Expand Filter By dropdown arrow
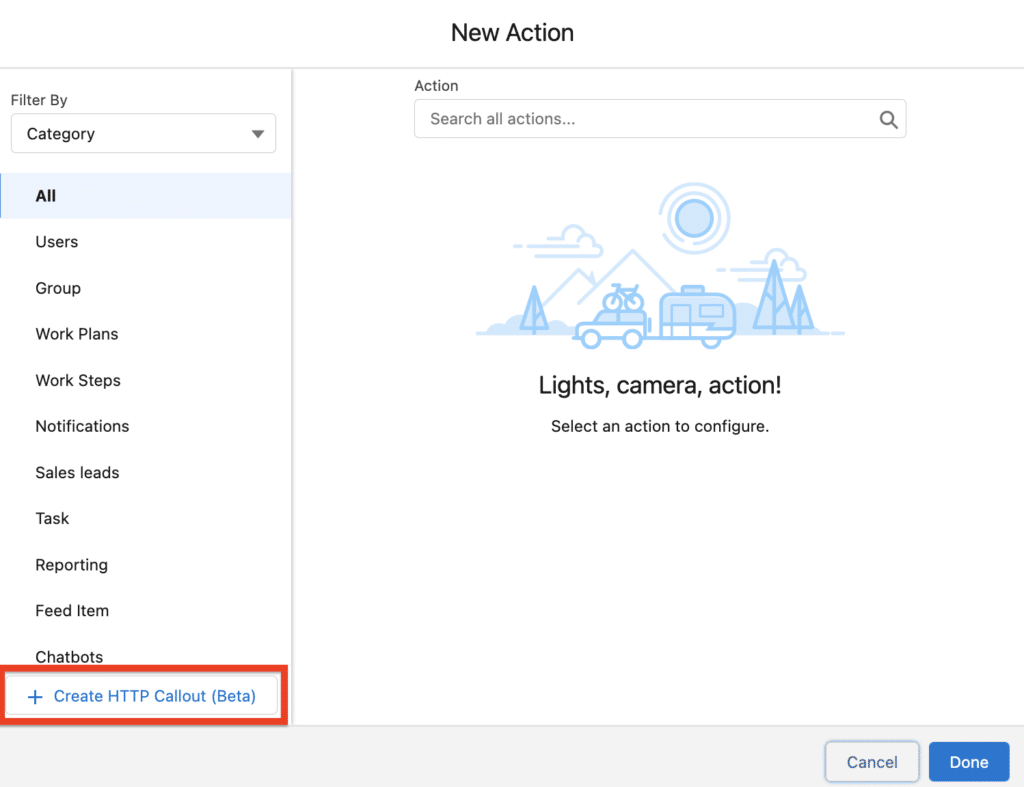 (x=258, y=134)
